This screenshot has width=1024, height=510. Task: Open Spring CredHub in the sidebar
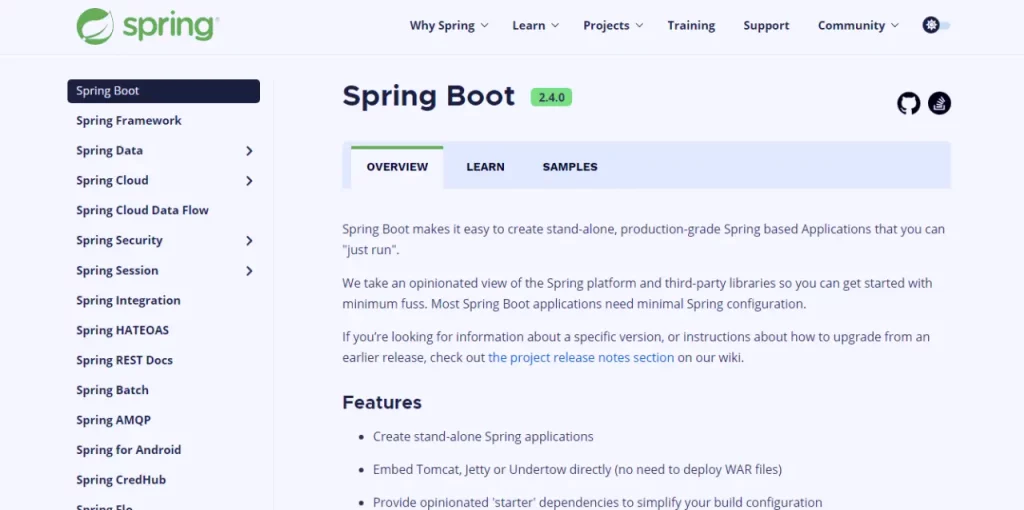[121, 480]
